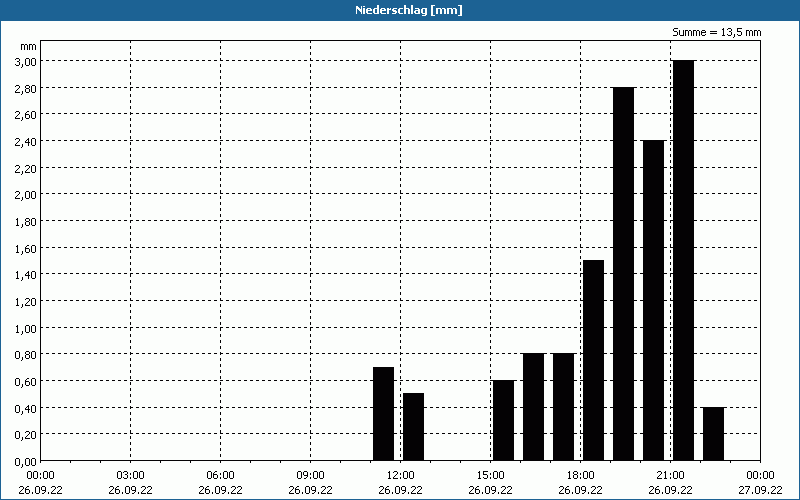The width and height of the screenshot is (800, 500).
Task: Select the 1,20 y-axis value
Action: point(26,301)
